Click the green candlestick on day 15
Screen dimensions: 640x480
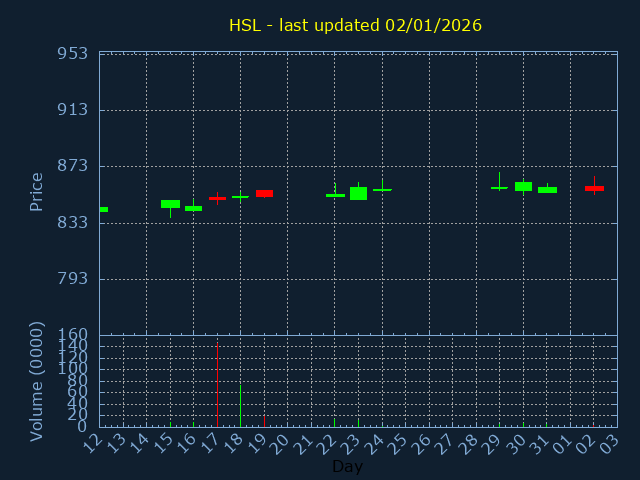[x=170, y=204]
